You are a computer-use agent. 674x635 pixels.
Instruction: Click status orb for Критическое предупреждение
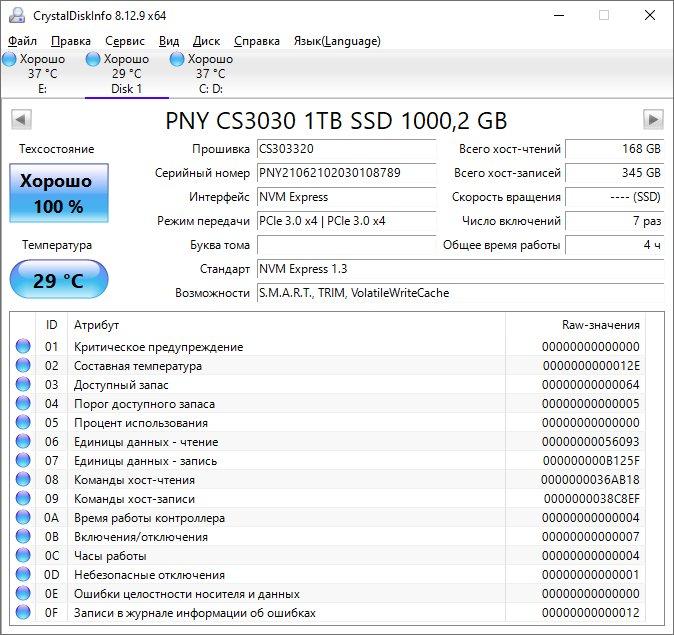[23, 346]
